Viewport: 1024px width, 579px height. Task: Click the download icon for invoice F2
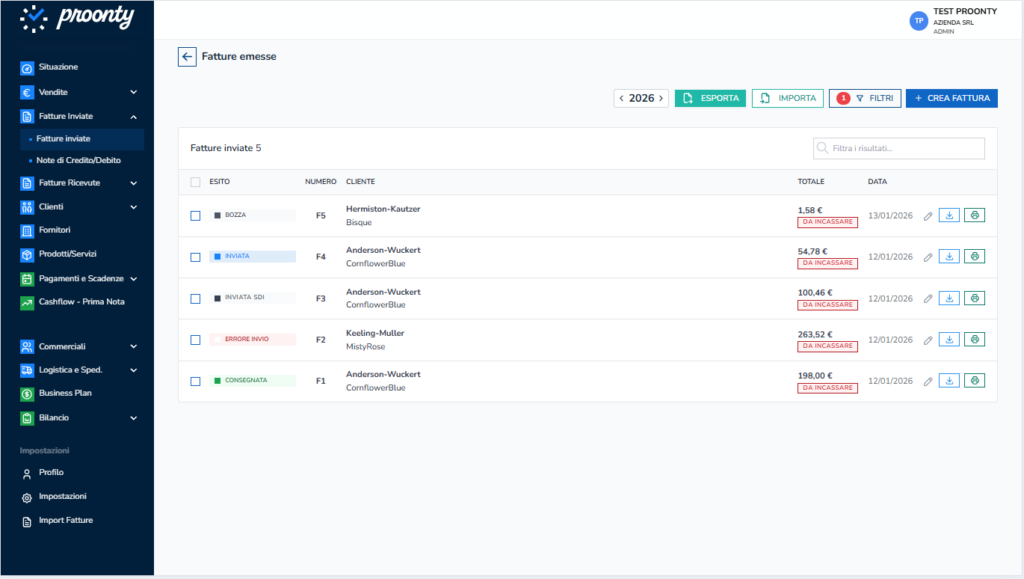click(949, 339)
